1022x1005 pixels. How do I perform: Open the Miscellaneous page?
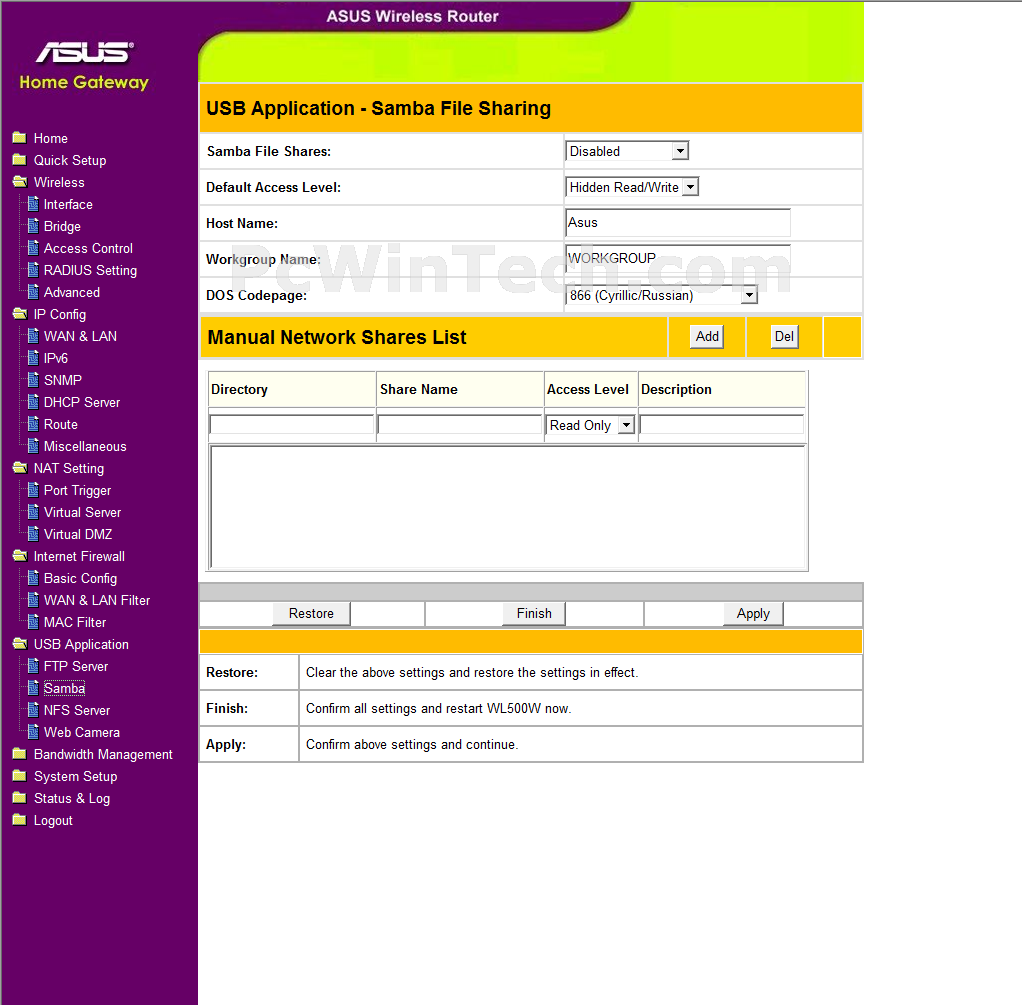point(85,446)
